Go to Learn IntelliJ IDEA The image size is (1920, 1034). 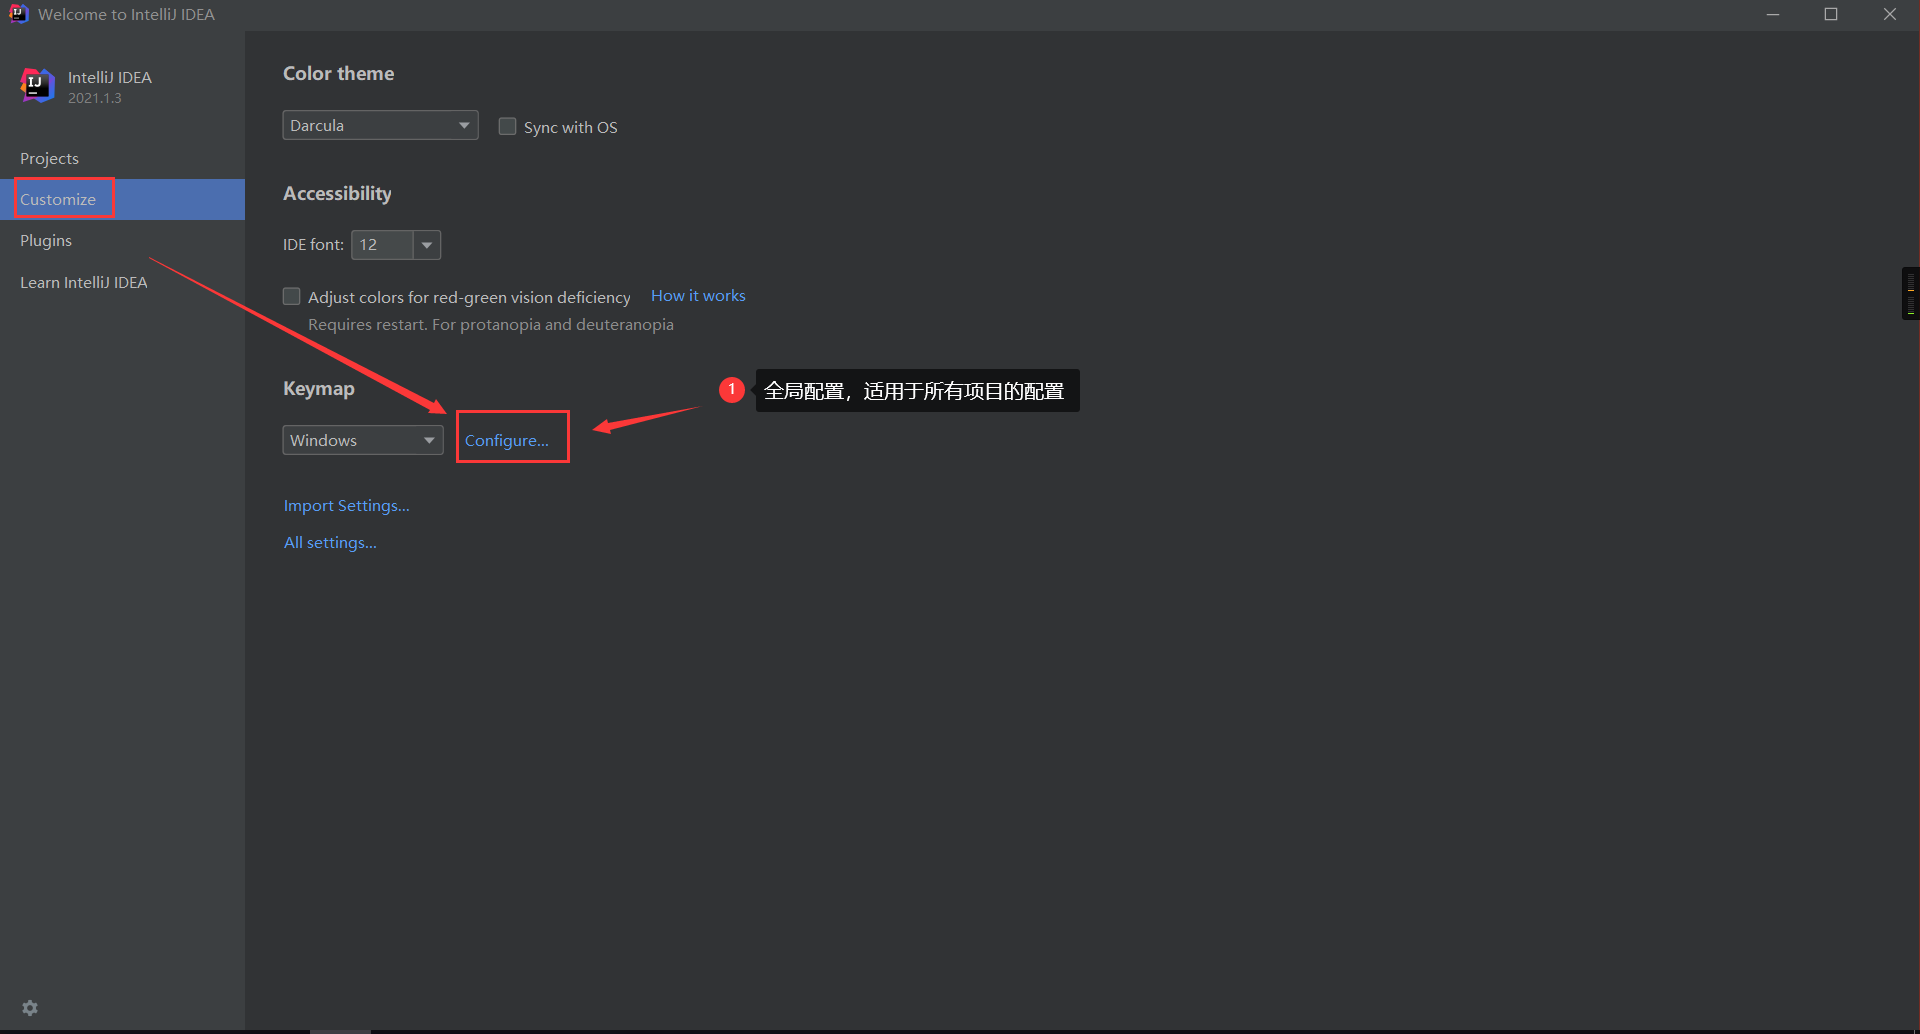[x=84, y=282]
